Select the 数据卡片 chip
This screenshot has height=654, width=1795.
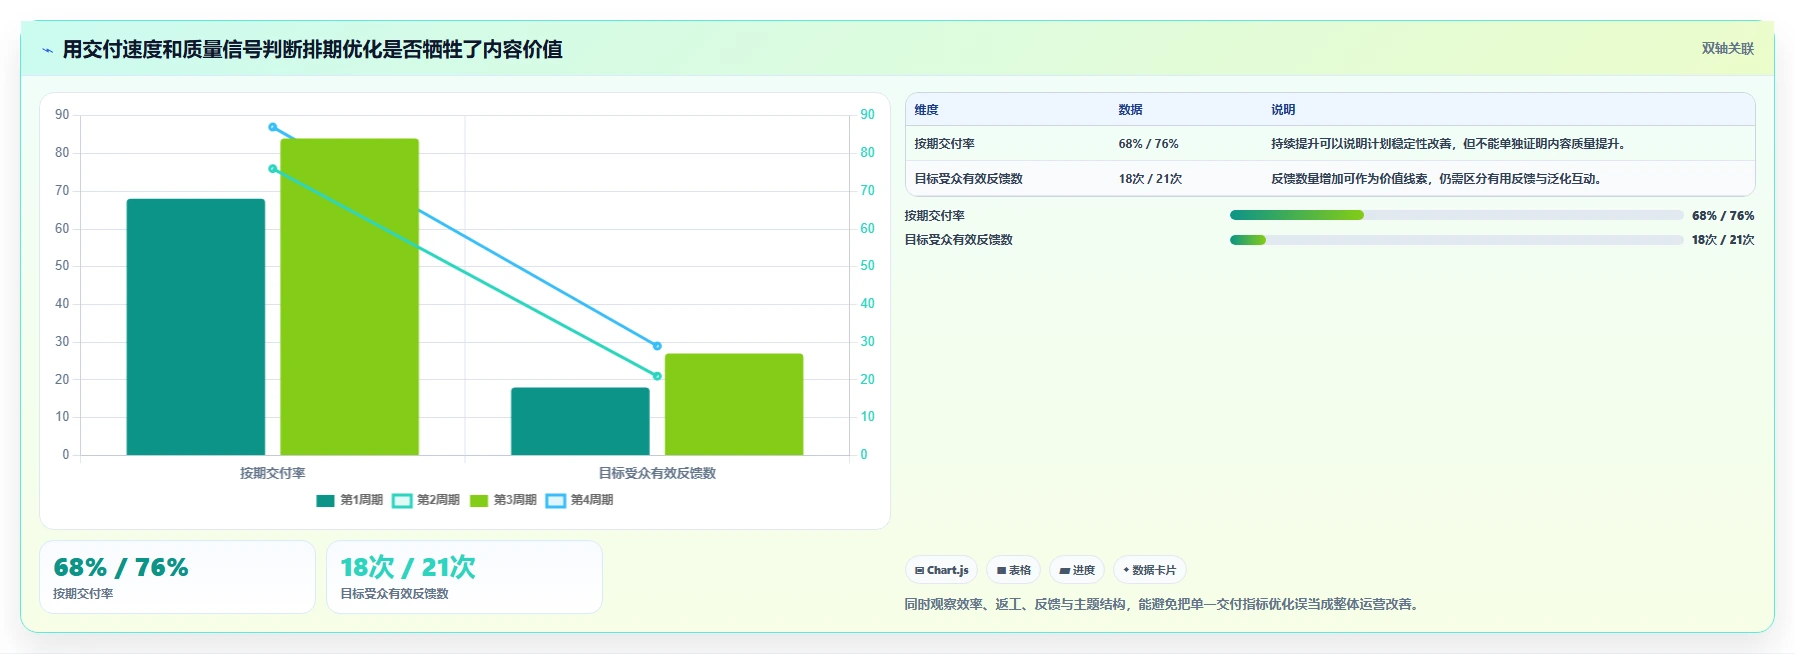1149,570
